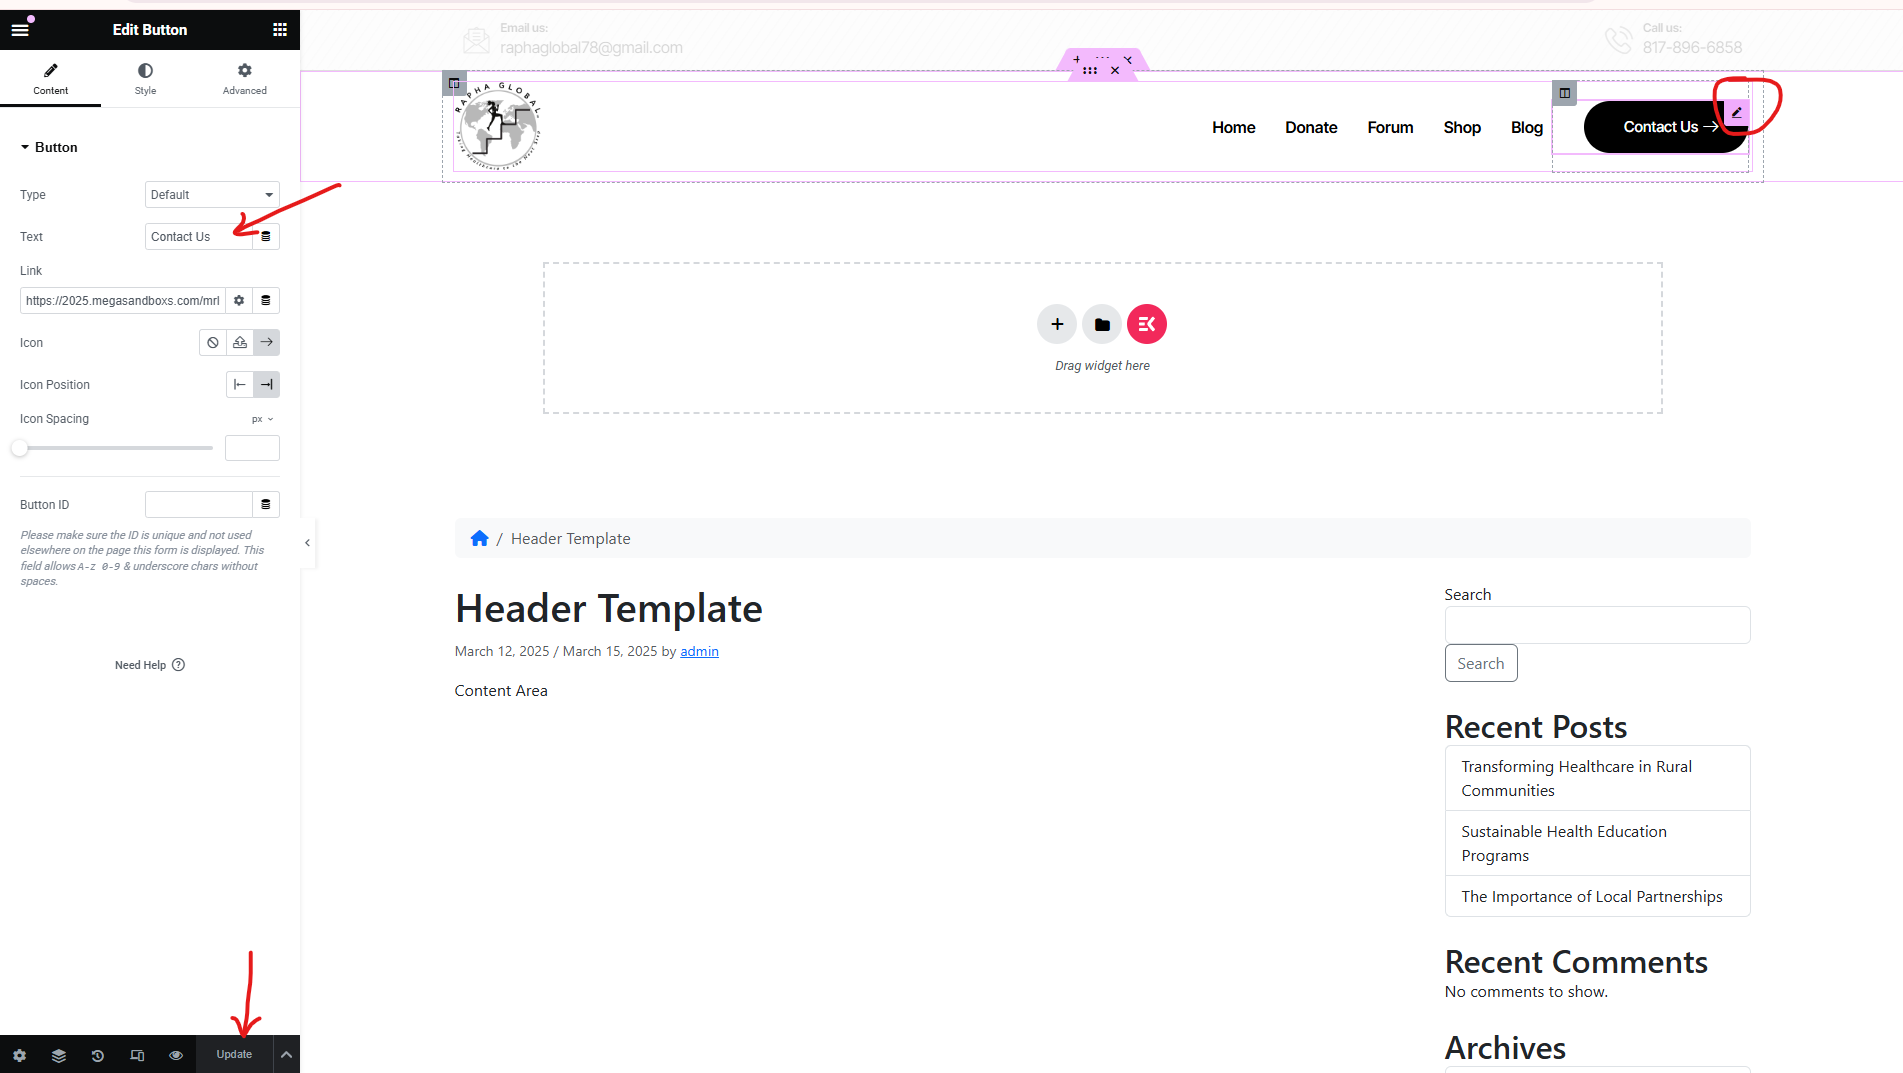Viewport: 1903px width, 1073px height.
Task: Click the Update button
Action: click(234, 1055)
